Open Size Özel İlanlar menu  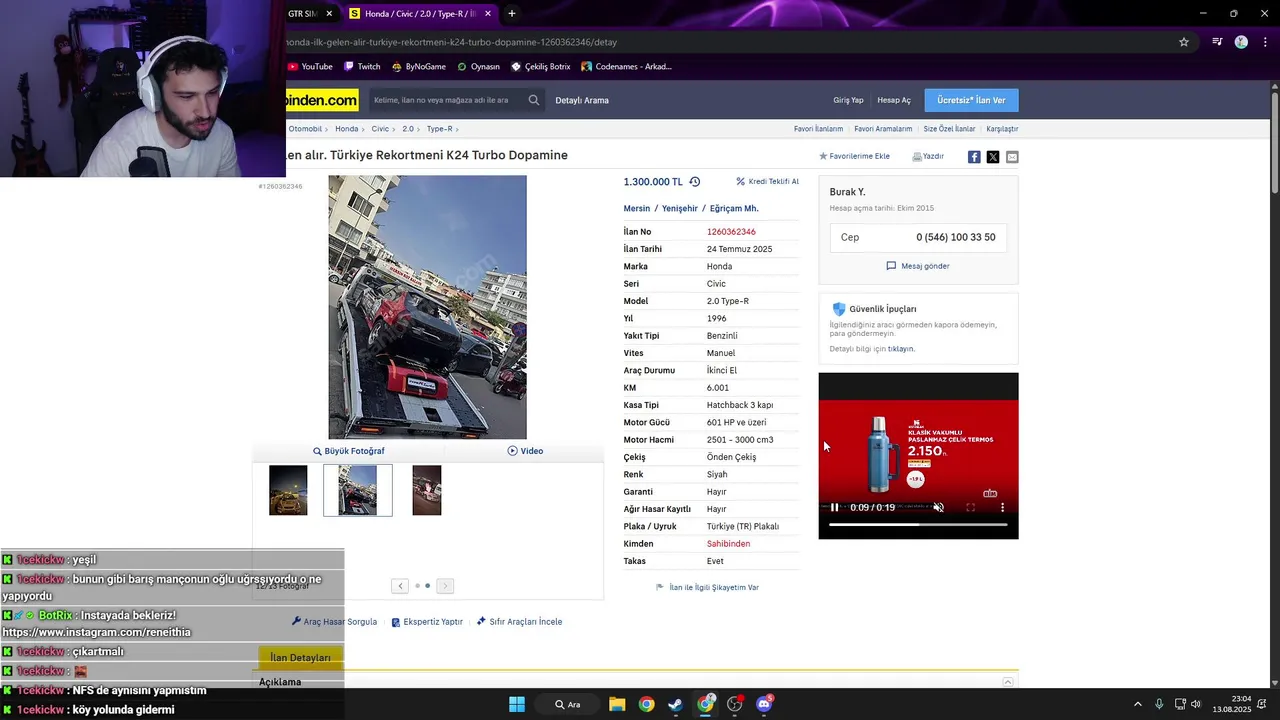click(949, 129)
